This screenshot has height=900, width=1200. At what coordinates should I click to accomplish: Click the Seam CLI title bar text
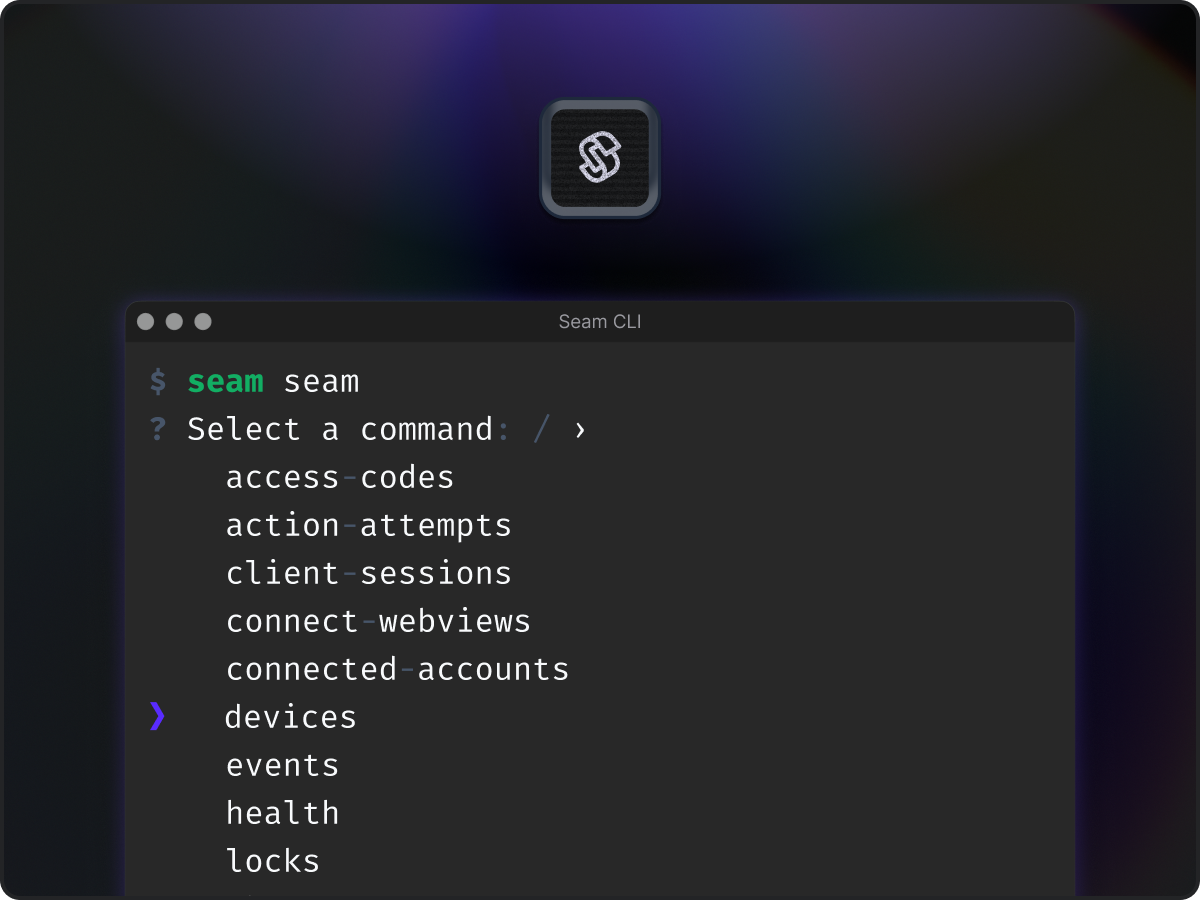[x=599, y=322]
